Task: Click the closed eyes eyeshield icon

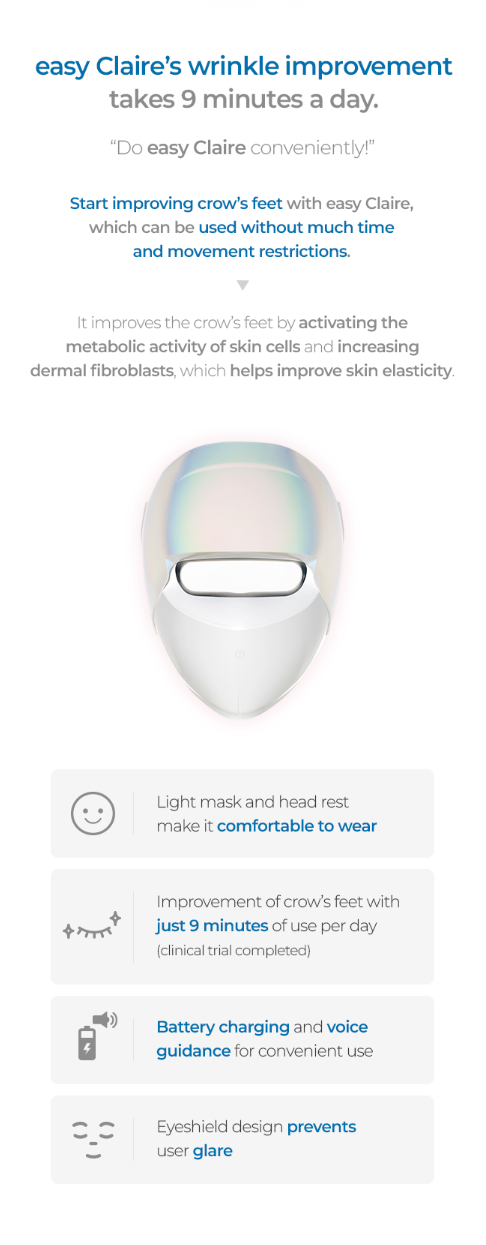Action: click(x=92, y=1139)
